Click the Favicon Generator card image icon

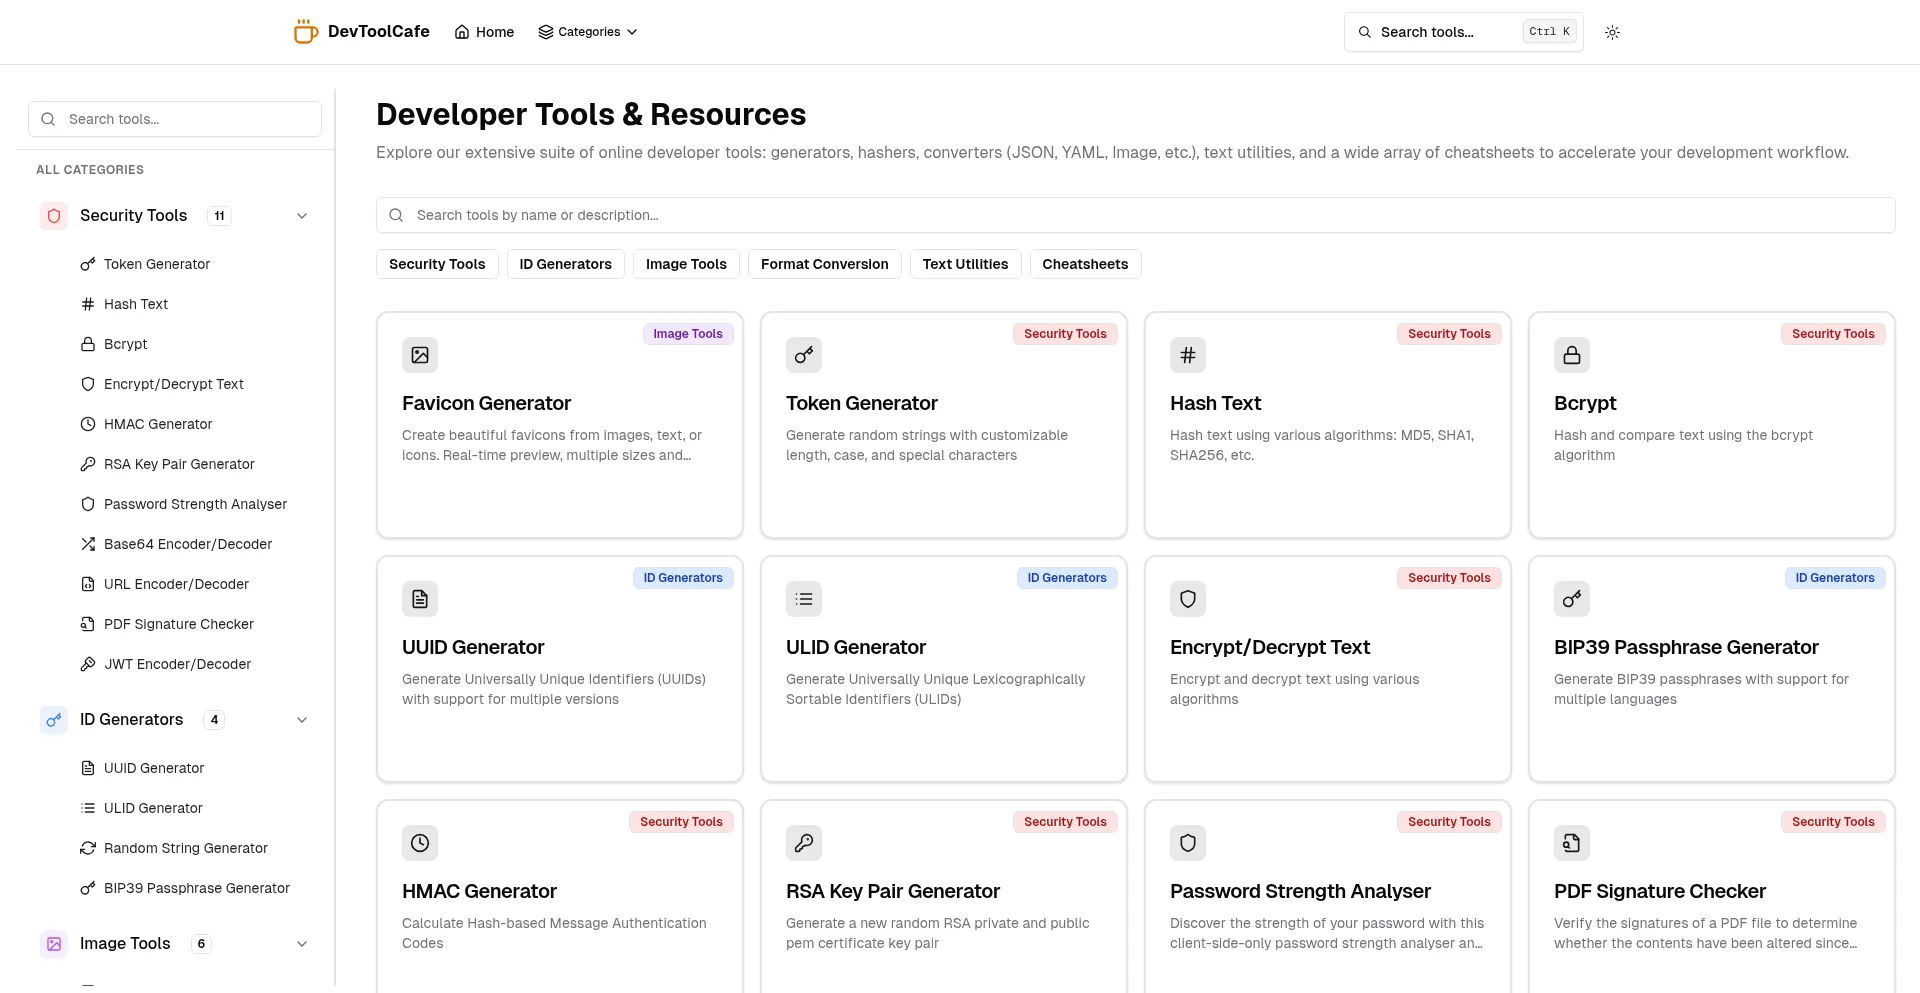point(420,355)
